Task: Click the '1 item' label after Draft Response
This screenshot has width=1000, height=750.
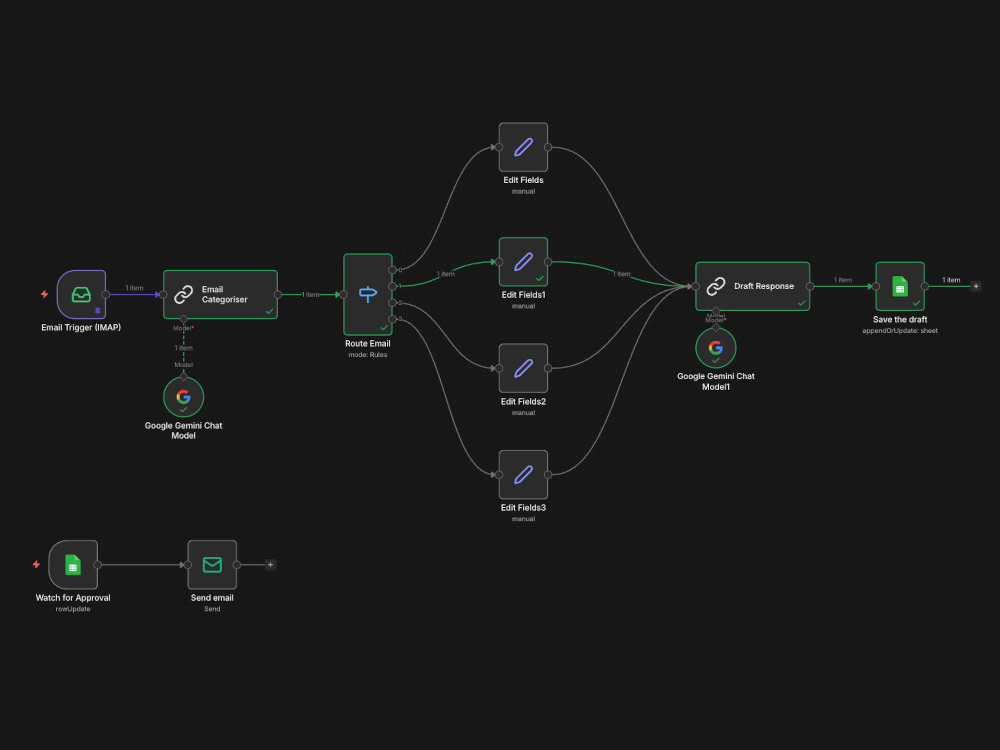Action: click(x=842, y=280)
